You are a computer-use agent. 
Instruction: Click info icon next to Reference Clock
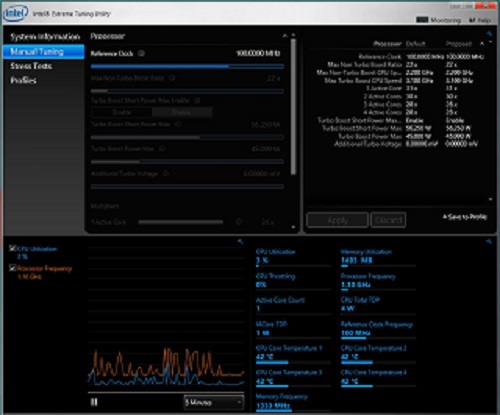(141, 53)
